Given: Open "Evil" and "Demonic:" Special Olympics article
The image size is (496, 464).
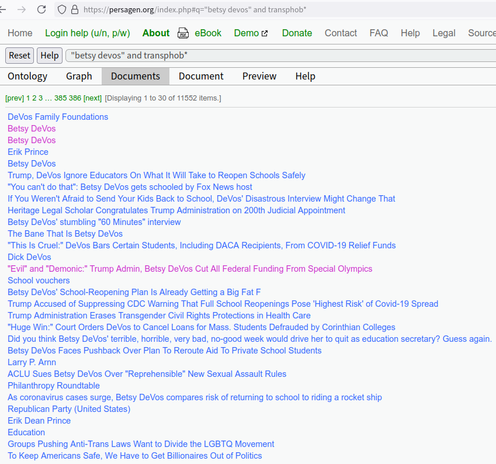Looking at the screenshot, I should click(190, 269).
